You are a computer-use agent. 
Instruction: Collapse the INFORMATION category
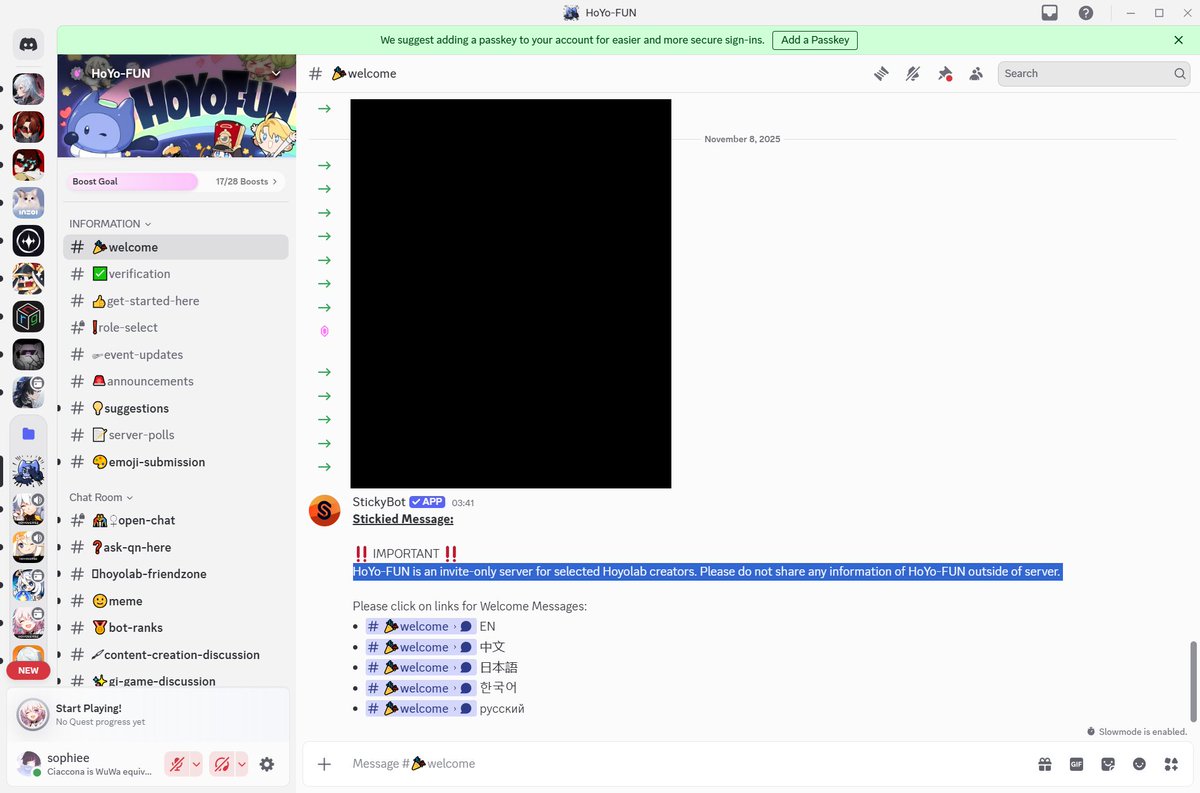(x=110, y=224)
